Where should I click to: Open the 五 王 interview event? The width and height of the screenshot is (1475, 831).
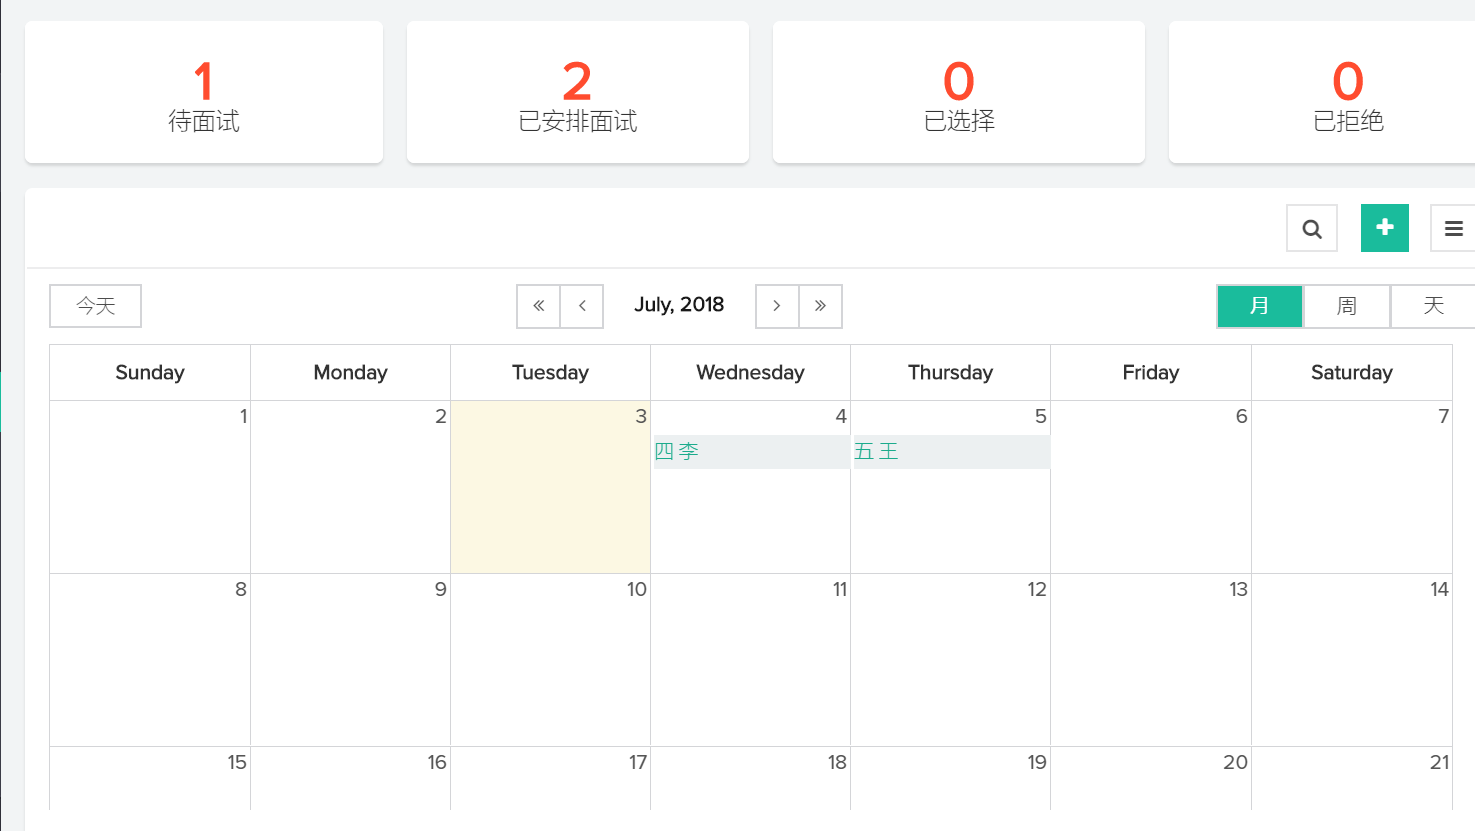pyautogui.click(x=950, y=452)
